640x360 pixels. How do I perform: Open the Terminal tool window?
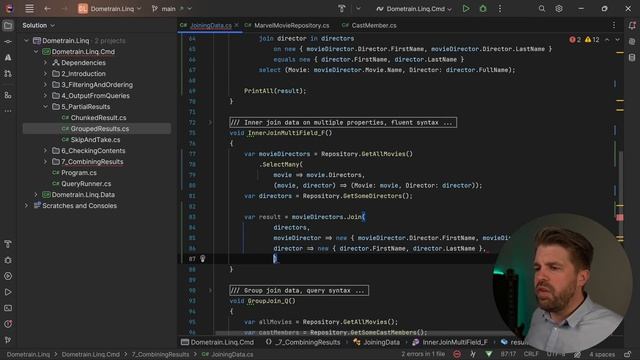8,308
